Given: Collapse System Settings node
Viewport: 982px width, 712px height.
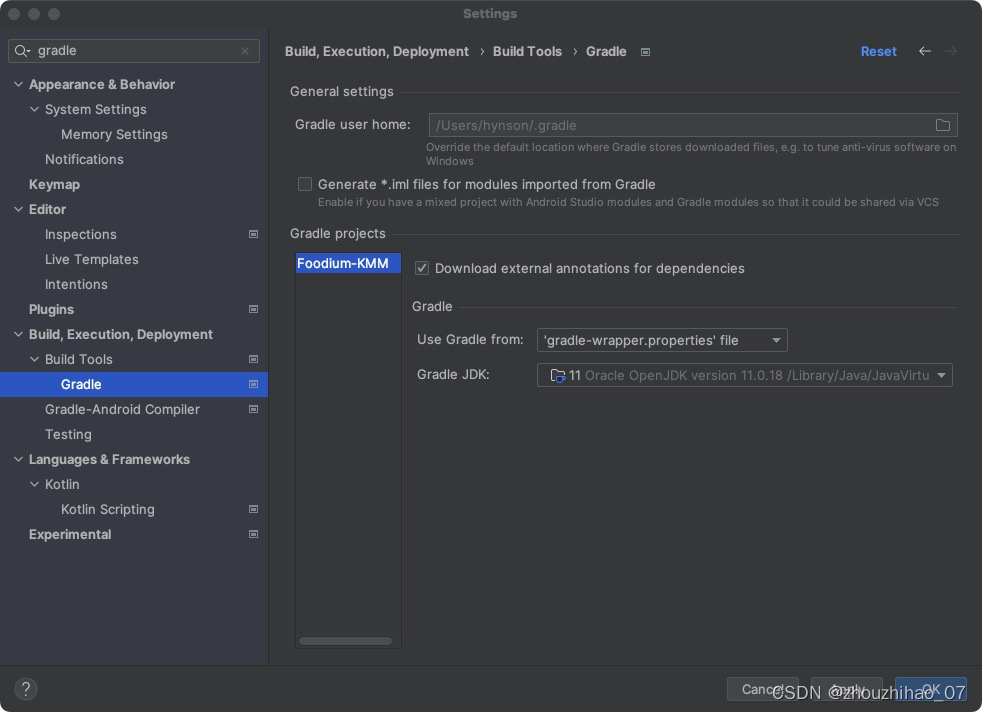Looking at the screenshot, I should (x=34, y=109).
